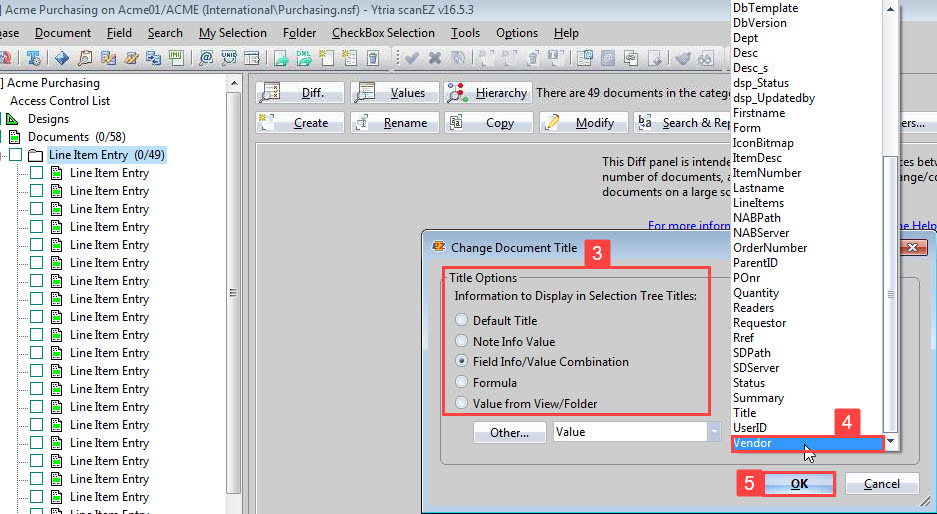Click the DXL export toolbar icon
937x514 pixels.
304,57
